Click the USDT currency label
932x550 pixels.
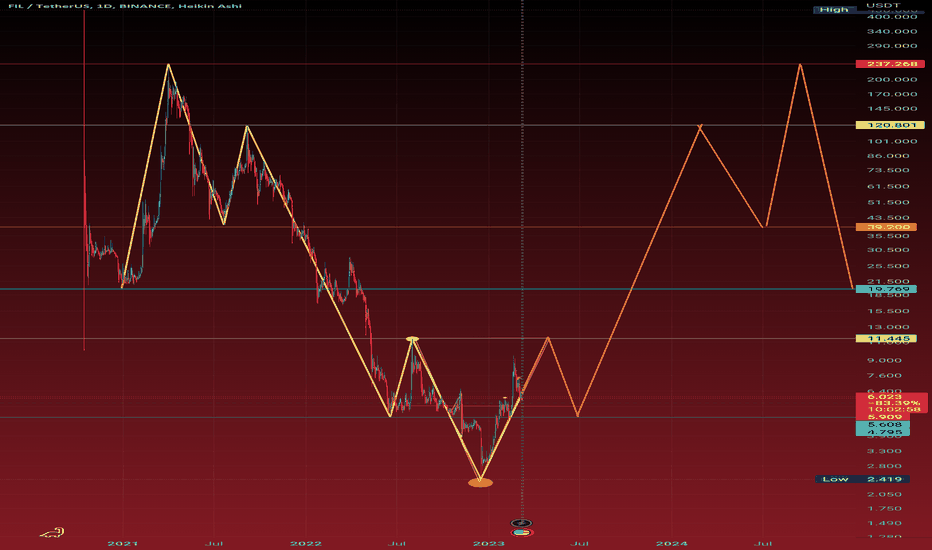pos(883,5)
